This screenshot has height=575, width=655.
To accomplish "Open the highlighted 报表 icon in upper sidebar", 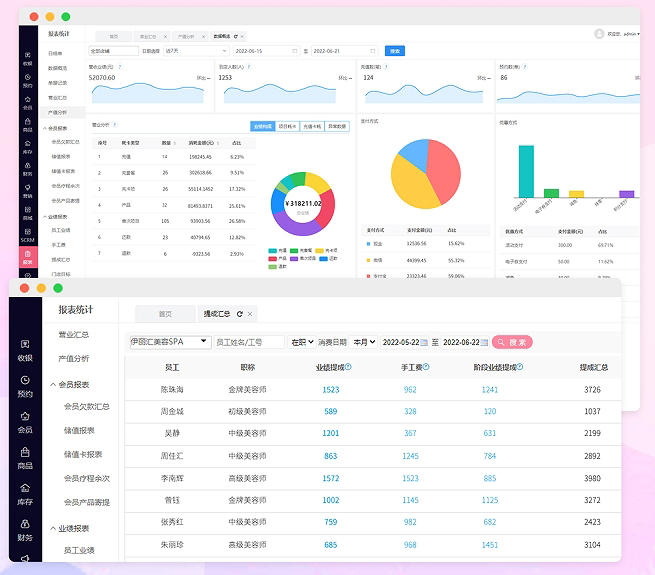I will pos(27,258).
